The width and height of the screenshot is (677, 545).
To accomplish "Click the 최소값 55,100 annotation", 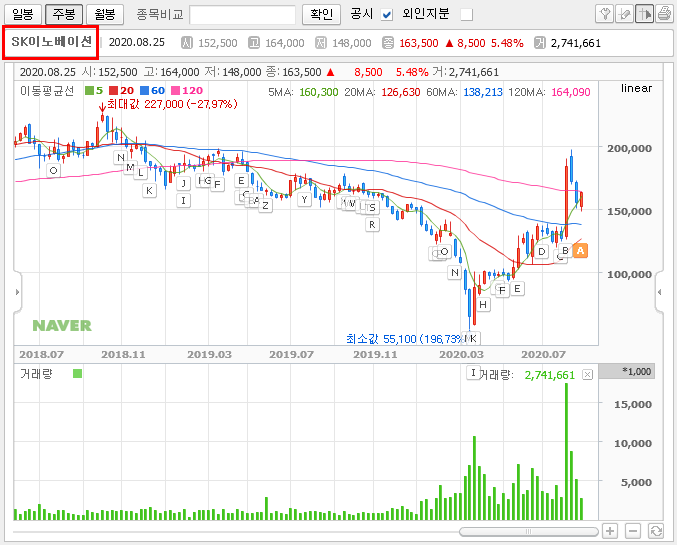I will 405,339.
